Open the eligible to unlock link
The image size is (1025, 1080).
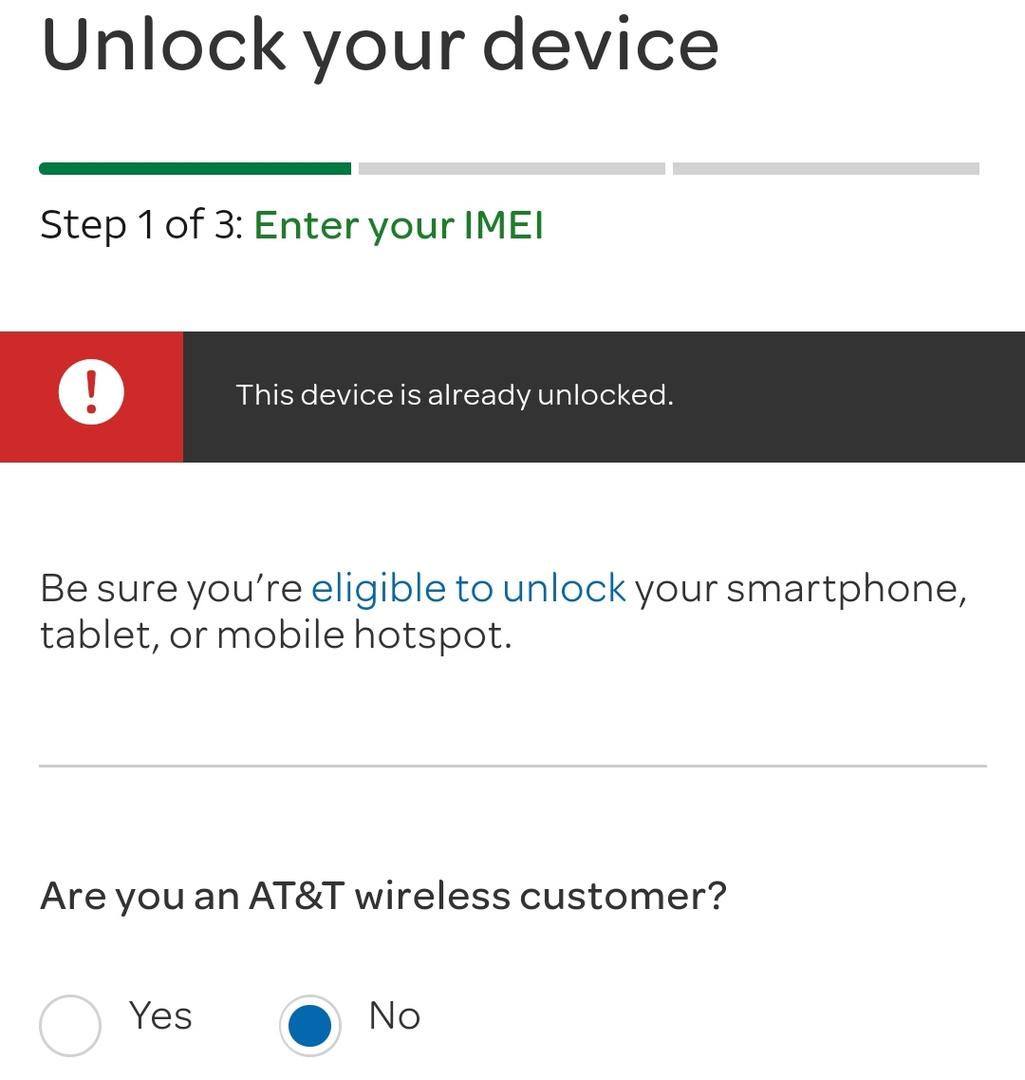click(468, 589)
